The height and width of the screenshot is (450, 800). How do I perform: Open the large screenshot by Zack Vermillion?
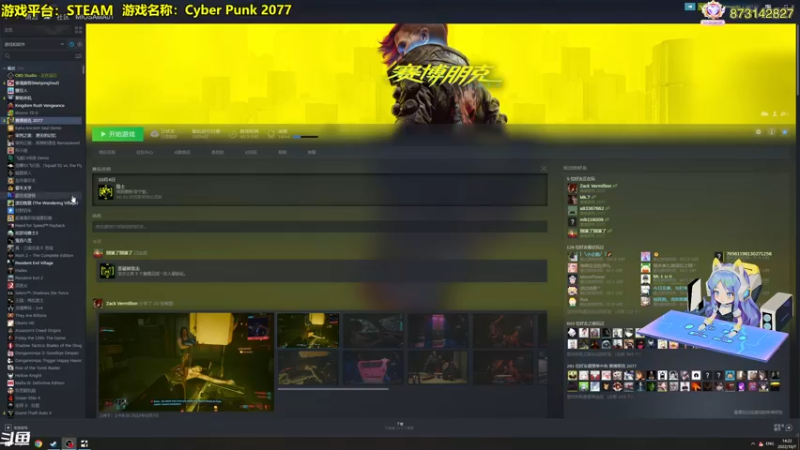[x=186, y=362]
